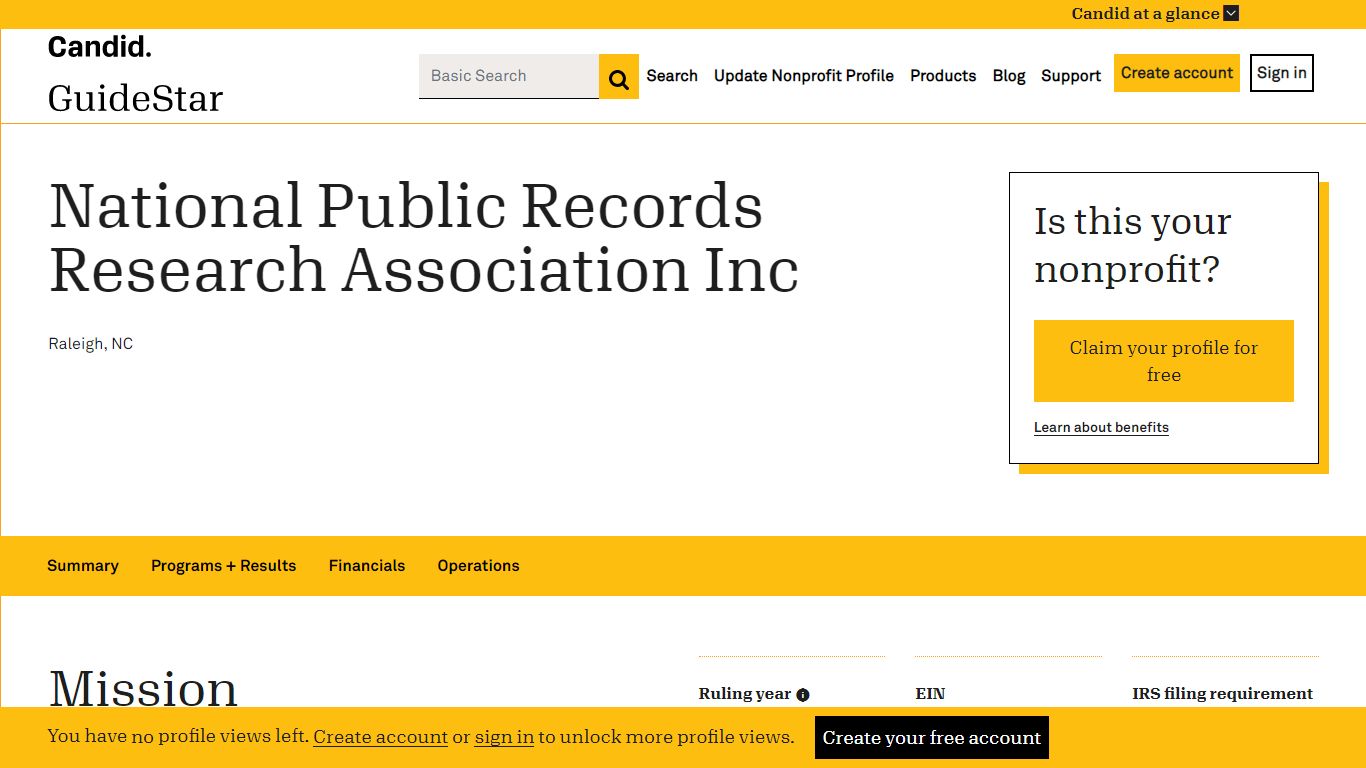
Task: Click Claim your profile for free
Action: pyautogui.click(x=1164, y=361)
